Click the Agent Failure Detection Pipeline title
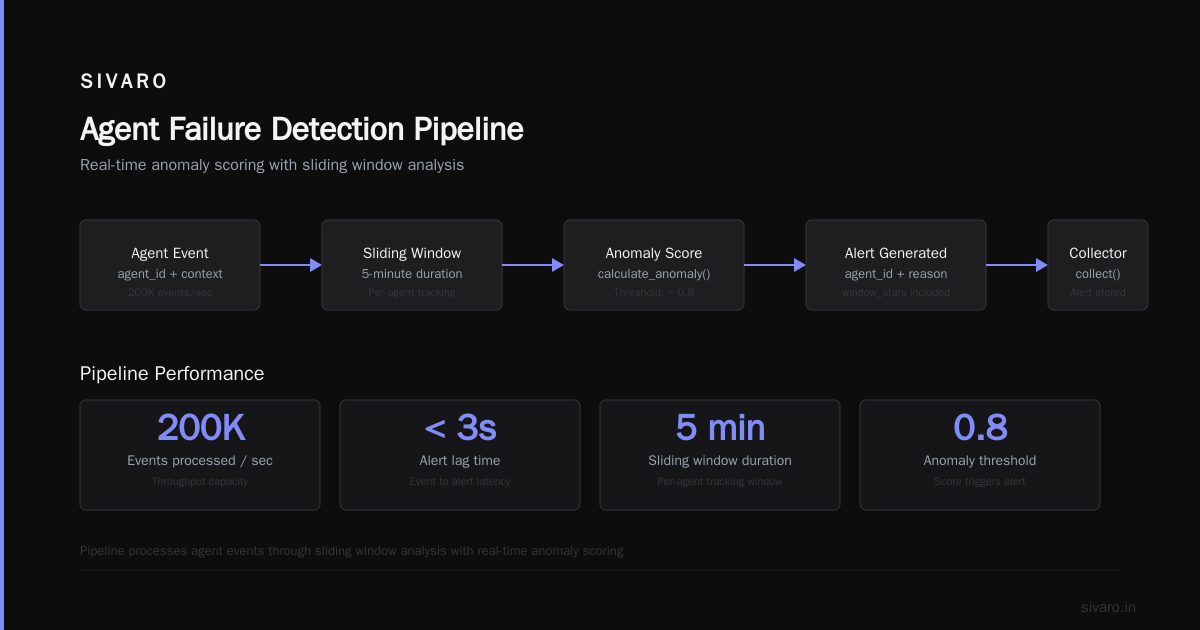Viewport: 1200px width, 630px height. coord(301,129)
